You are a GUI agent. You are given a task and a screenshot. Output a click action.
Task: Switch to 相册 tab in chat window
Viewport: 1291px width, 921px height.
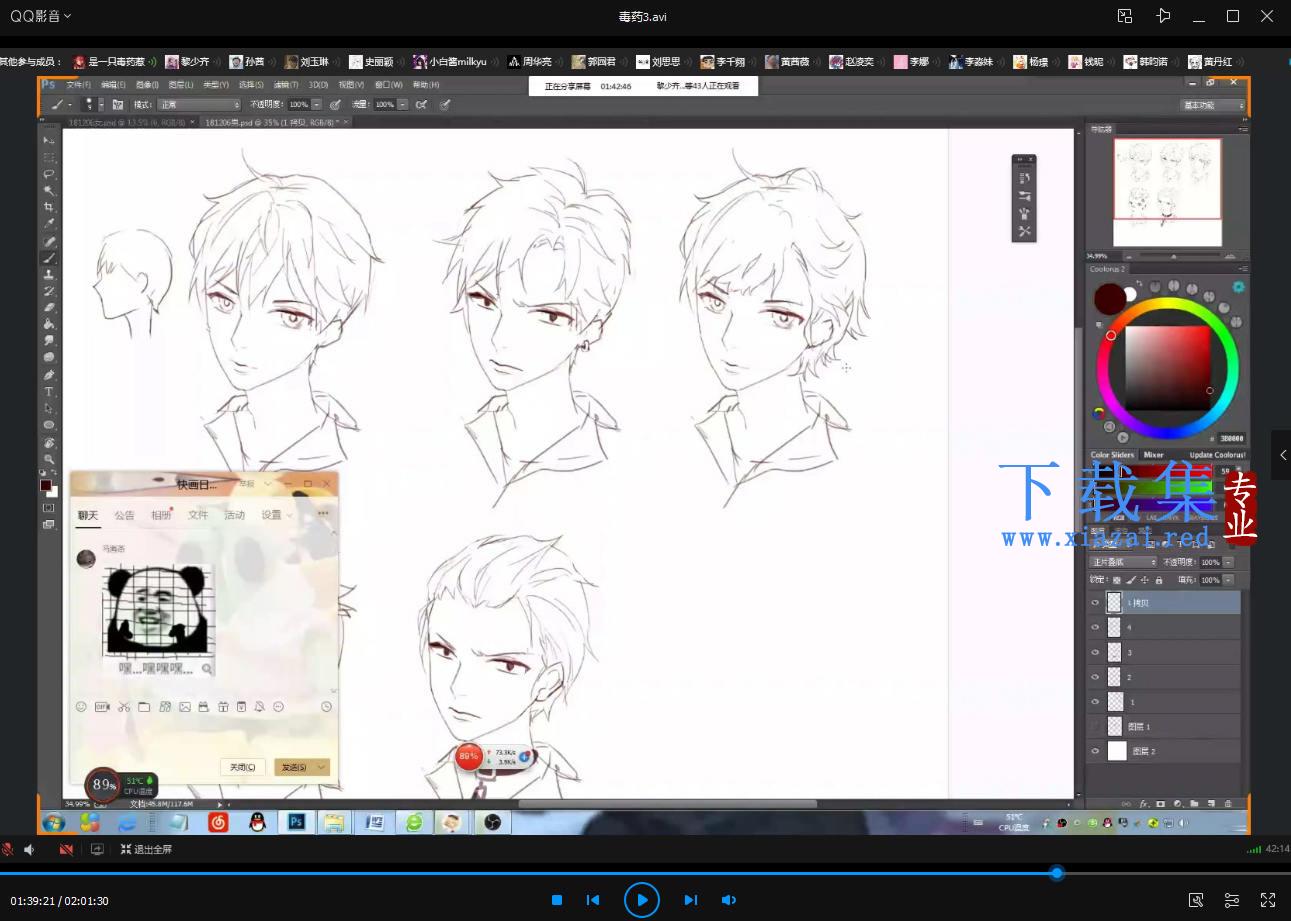tap(161, 515)
